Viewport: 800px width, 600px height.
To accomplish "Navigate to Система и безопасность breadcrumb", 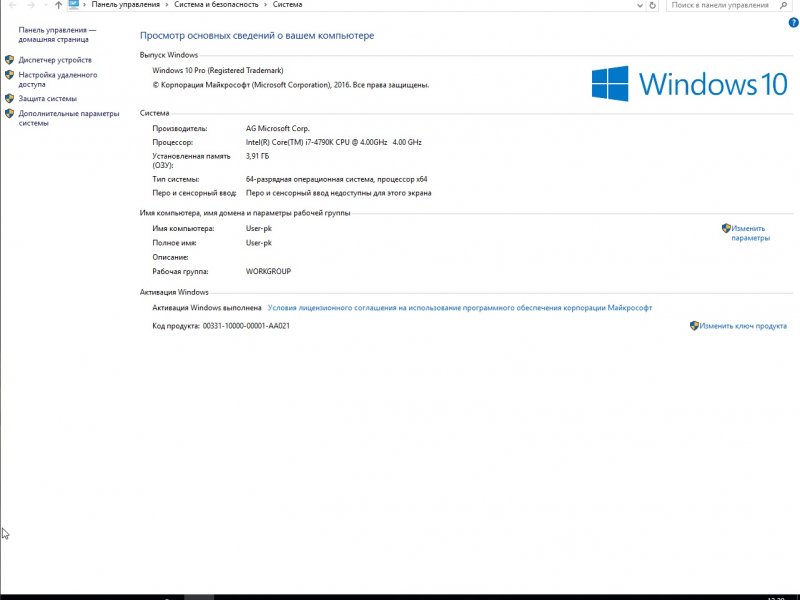I will tap(216, 5).
